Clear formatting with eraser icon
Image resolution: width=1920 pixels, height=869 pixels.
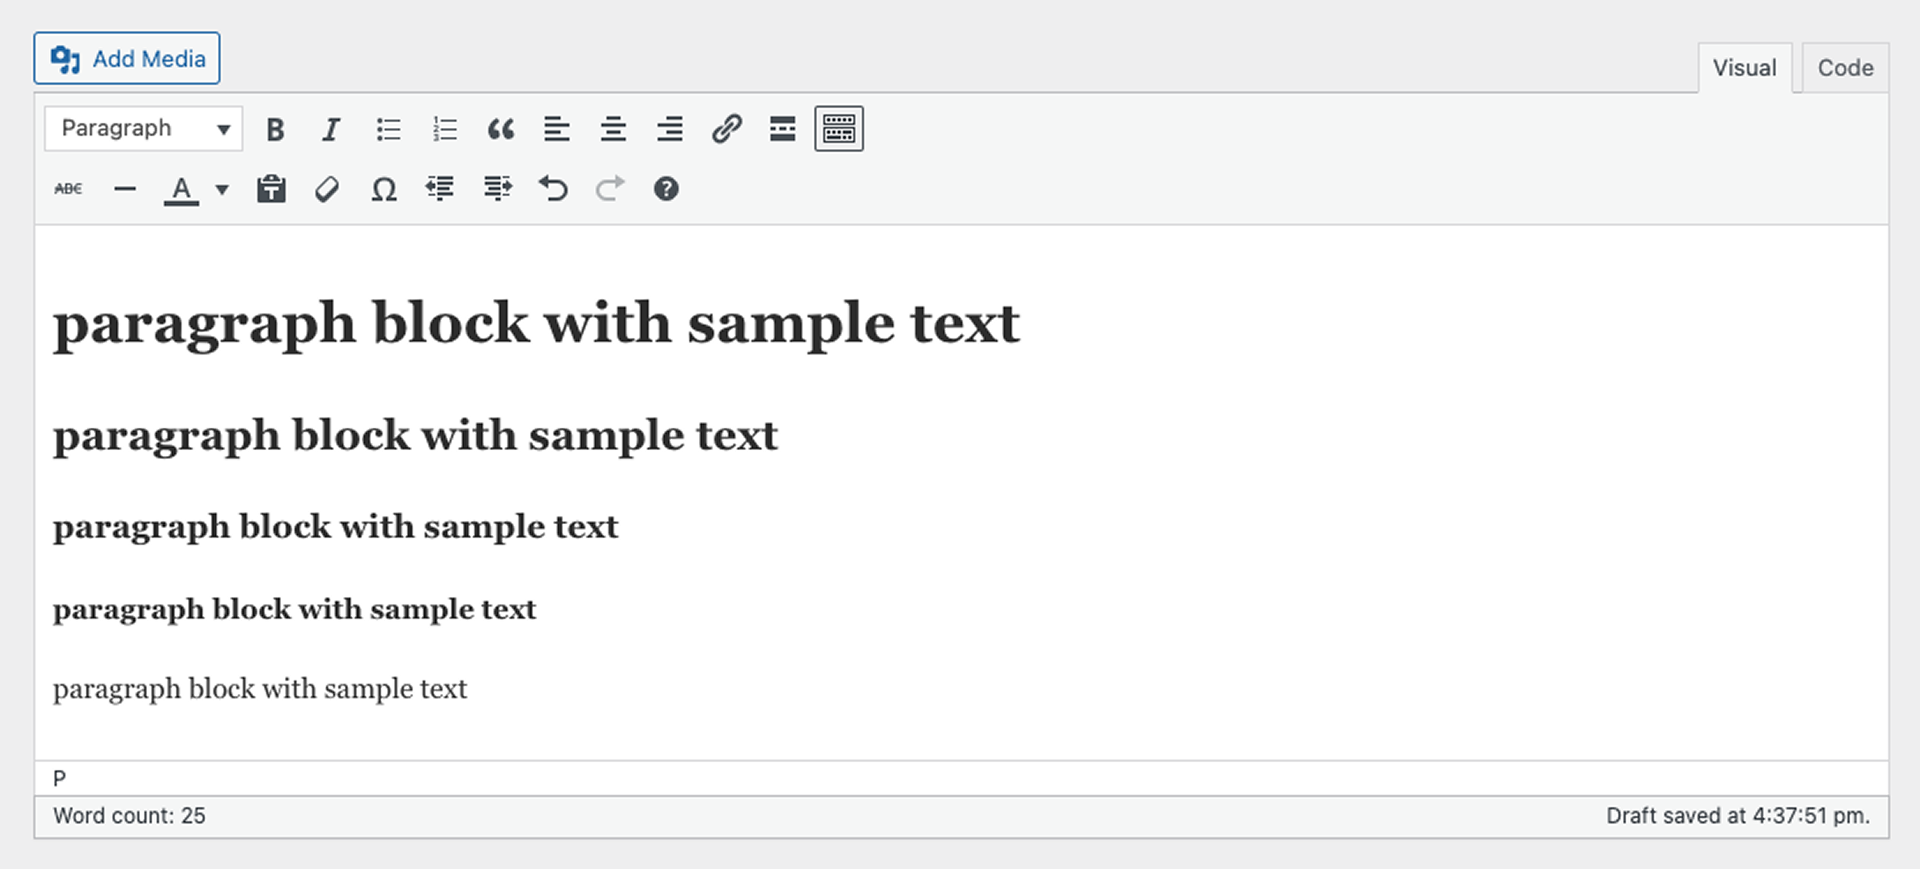(x=327, y=189)
